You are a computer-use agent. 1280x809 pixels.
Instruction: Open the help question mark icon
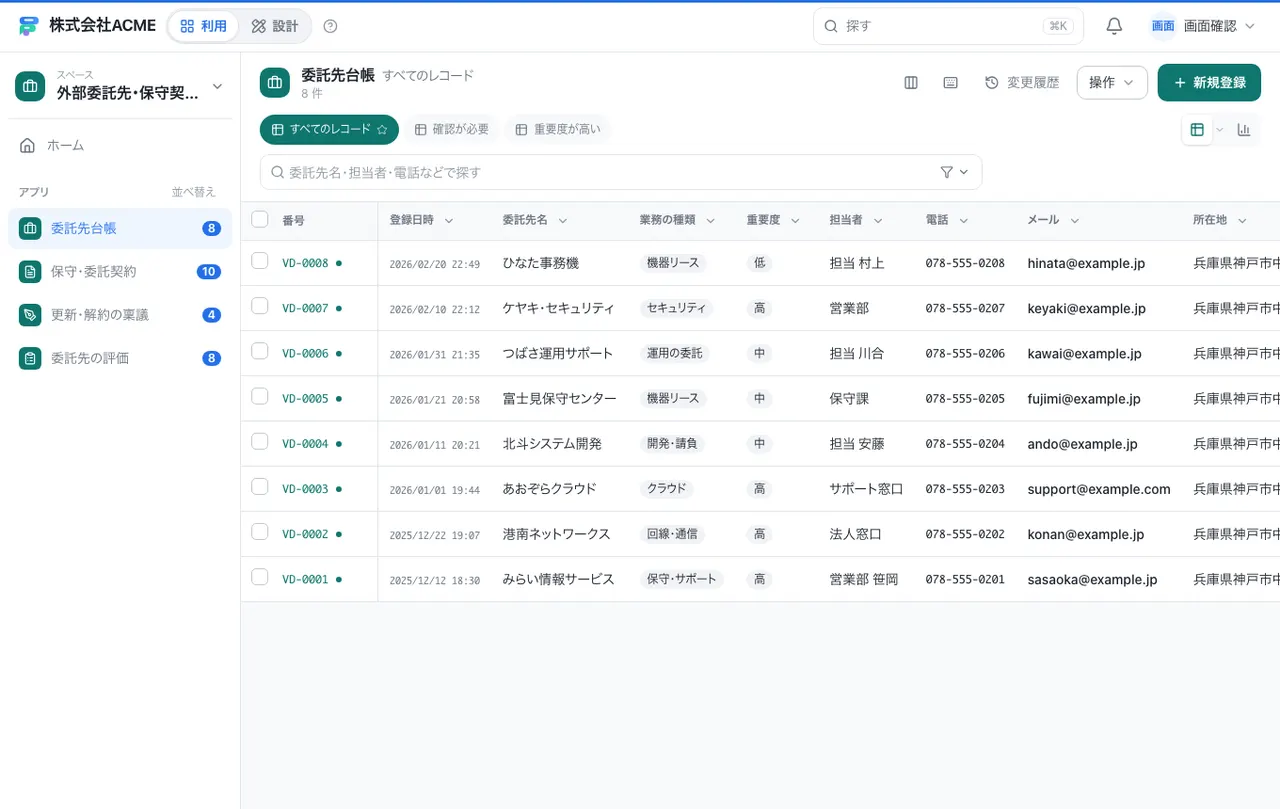point(331,26)
